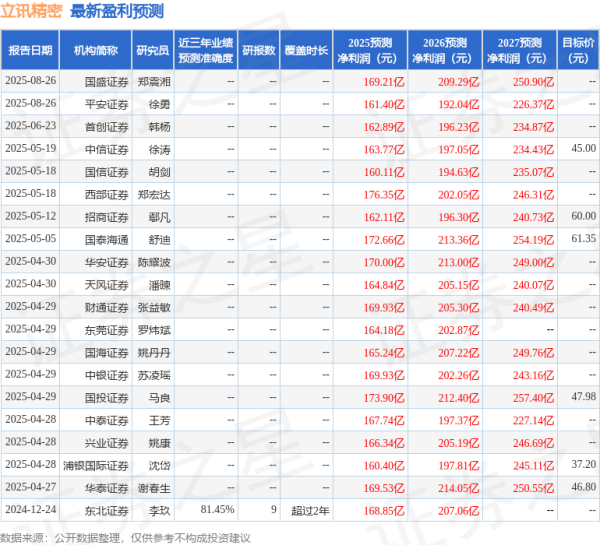600x545 pixels.
Task: Click the 2026预测净利润 column header
Action: (445, 50)
